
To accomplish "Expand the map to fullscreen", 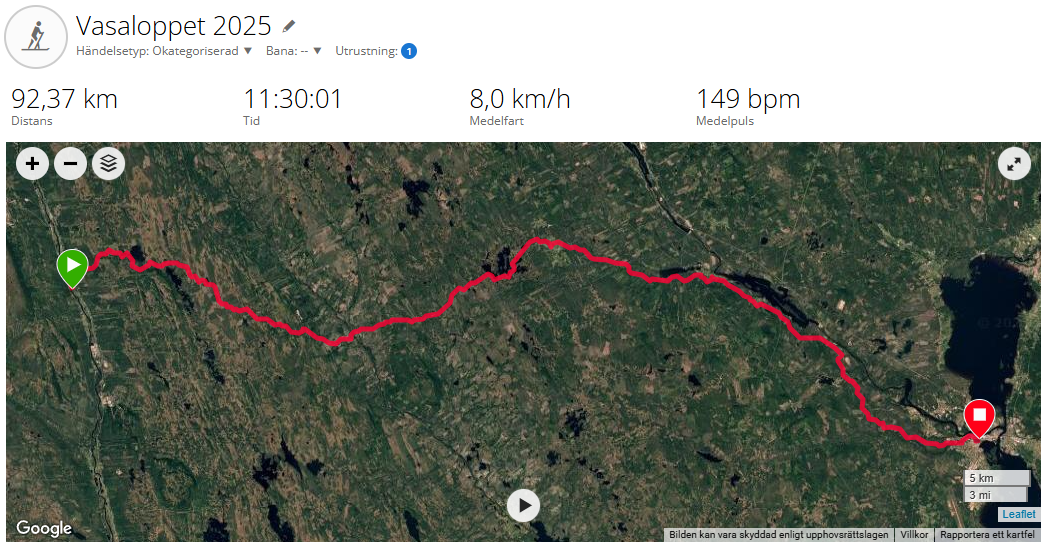I will [1014, 164].
